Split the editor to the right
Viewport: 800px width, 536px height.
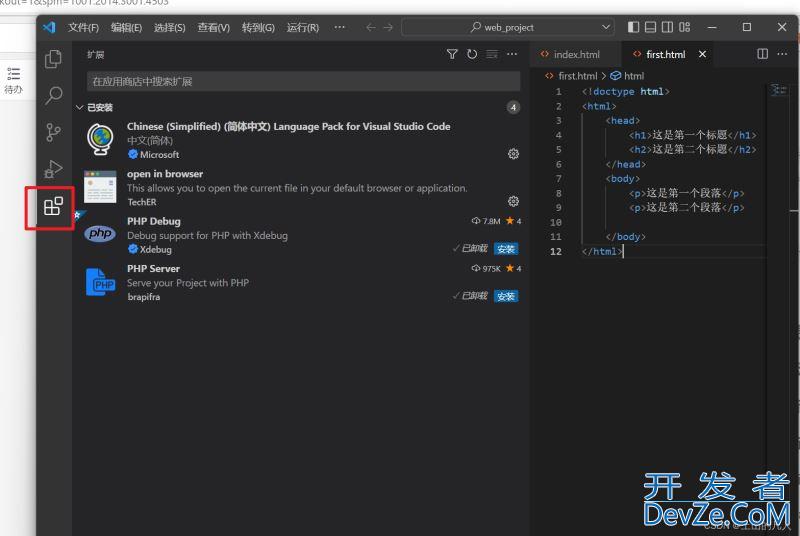point(762,54)
